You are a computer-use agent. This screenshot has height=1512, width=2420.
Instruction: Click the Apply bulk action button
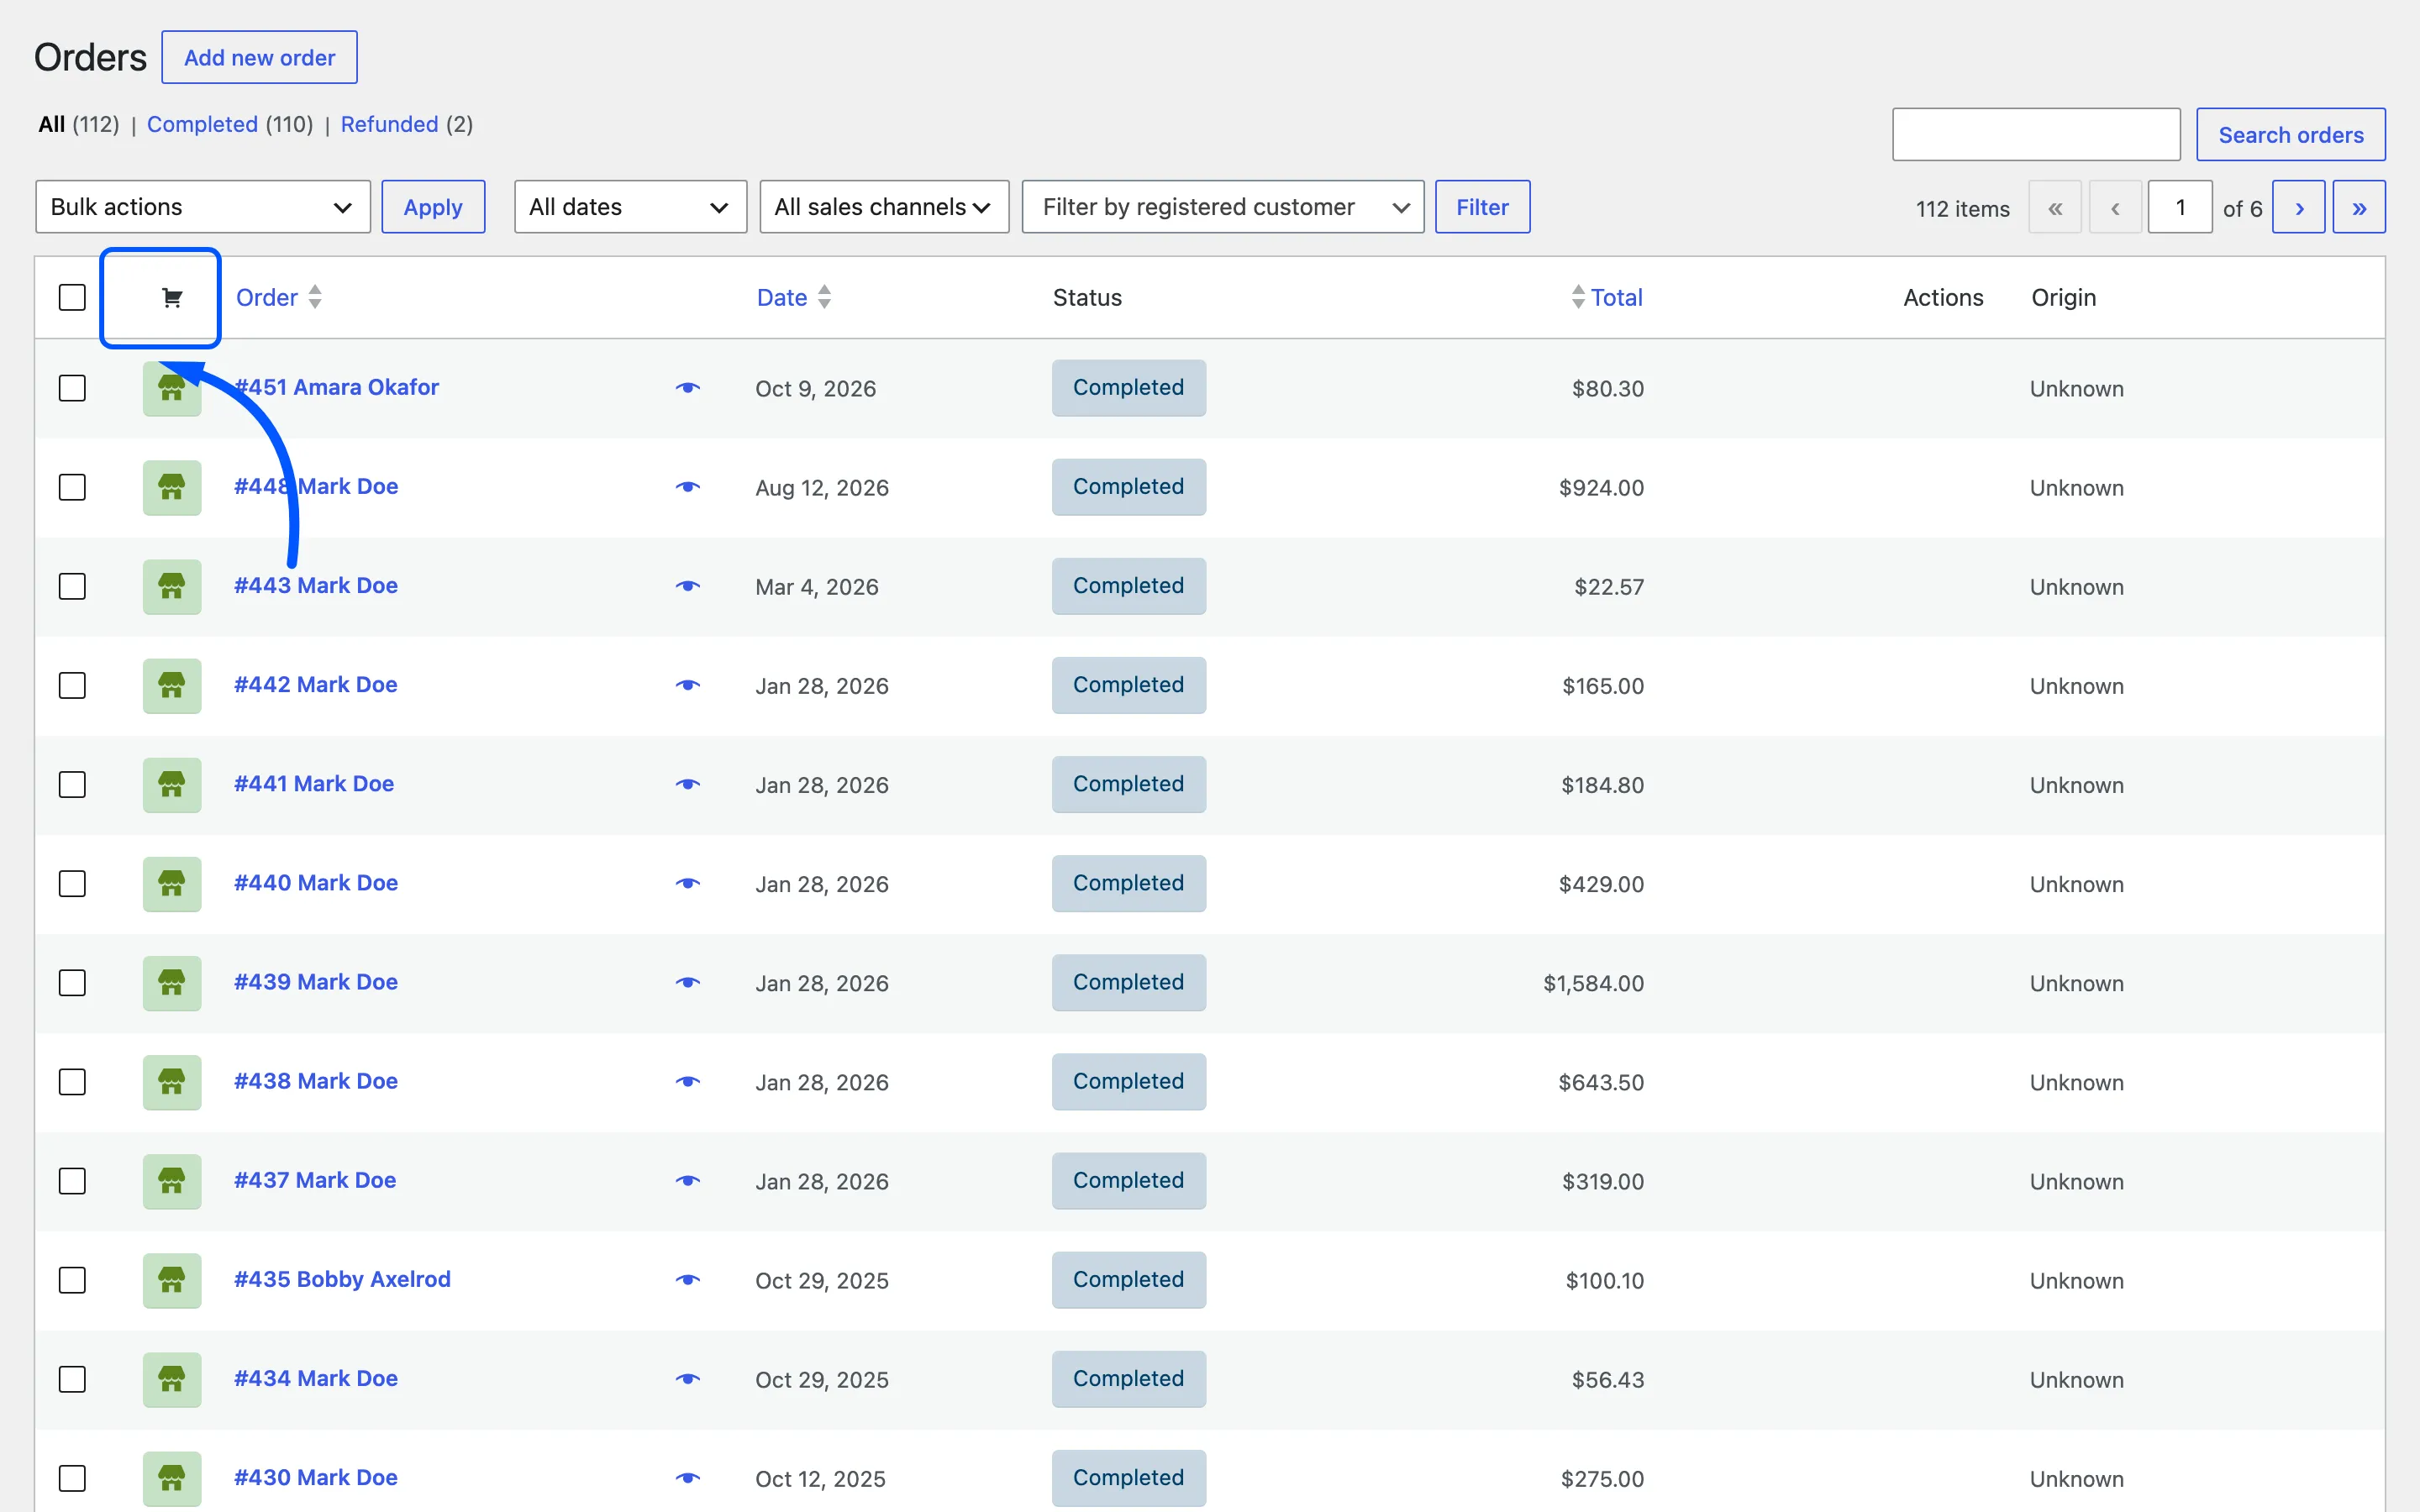[x=433, y=207]
